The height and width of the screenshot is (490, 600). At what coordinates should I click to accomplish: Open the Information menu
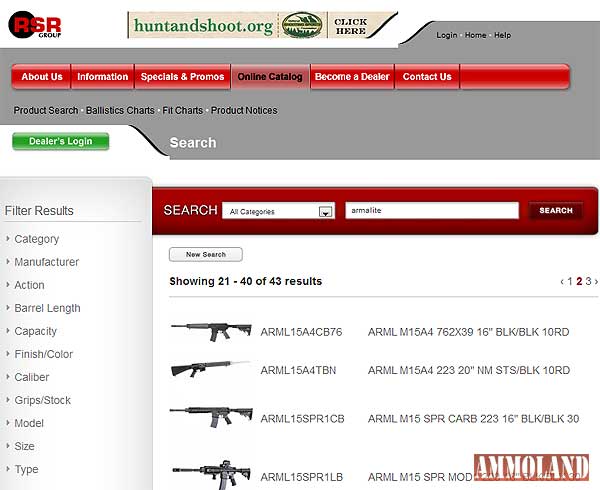coord(103,77)
